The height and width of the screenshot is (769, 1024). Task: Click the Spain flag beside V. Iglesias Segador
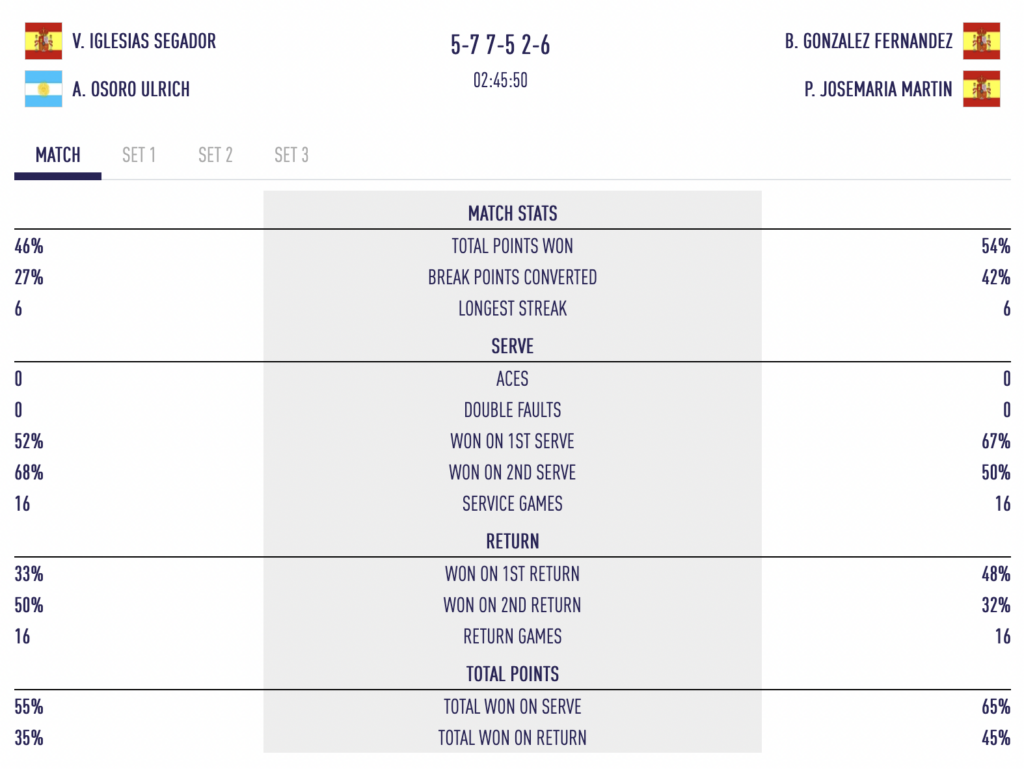[x=43, y=41]
